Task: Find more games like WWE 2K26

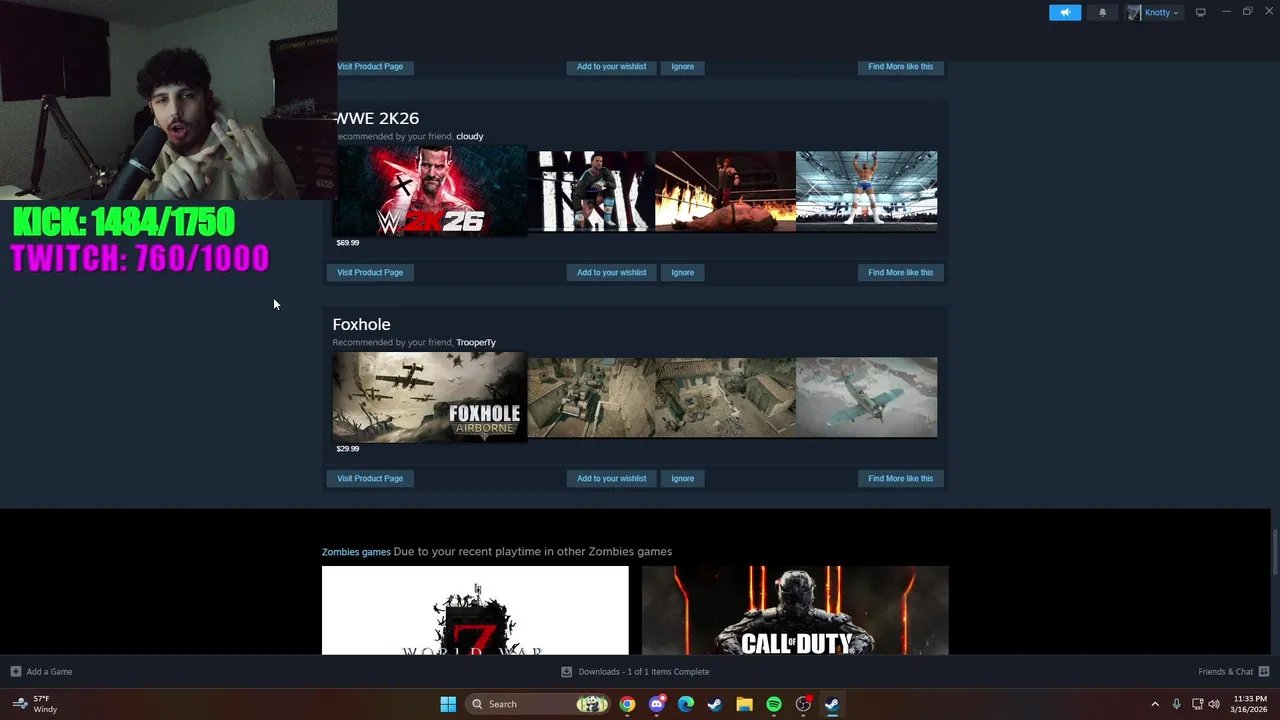Action: click(x=900, y=272)
